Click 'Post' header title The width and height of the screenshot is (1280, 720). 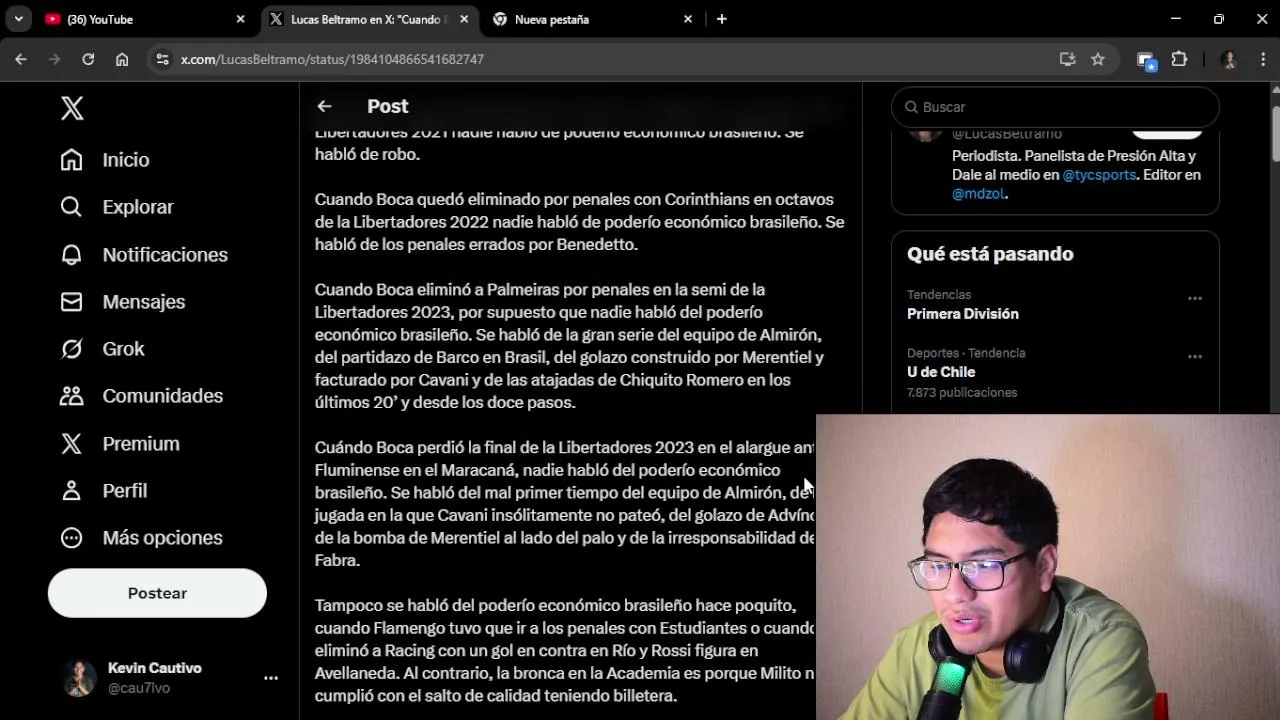point(388,106)
